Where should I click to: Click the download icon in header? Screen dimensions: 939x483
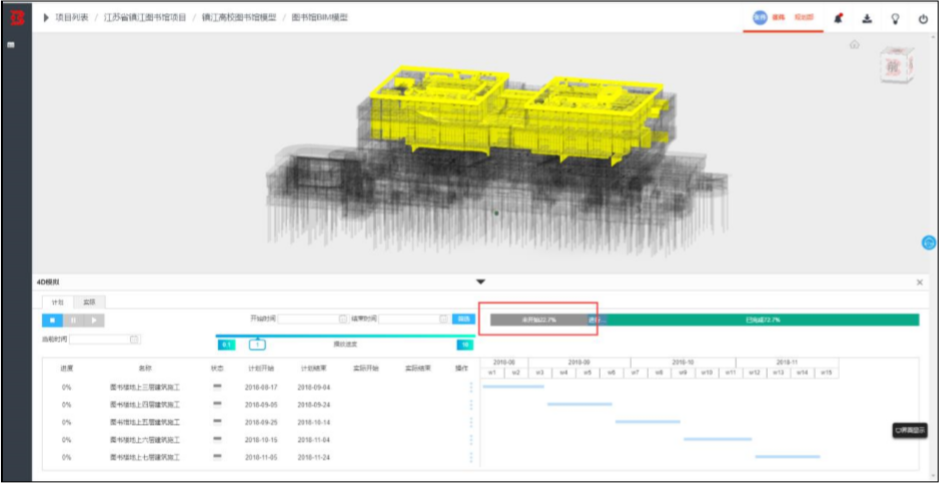pos(867,18)
